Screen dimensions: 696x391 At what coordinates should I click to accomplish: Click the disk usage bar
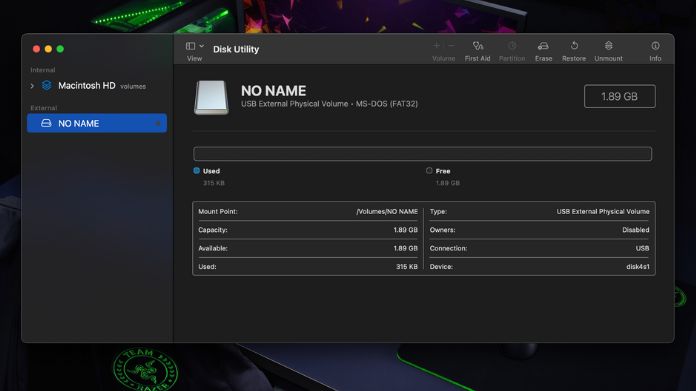[x=423, y=154]
